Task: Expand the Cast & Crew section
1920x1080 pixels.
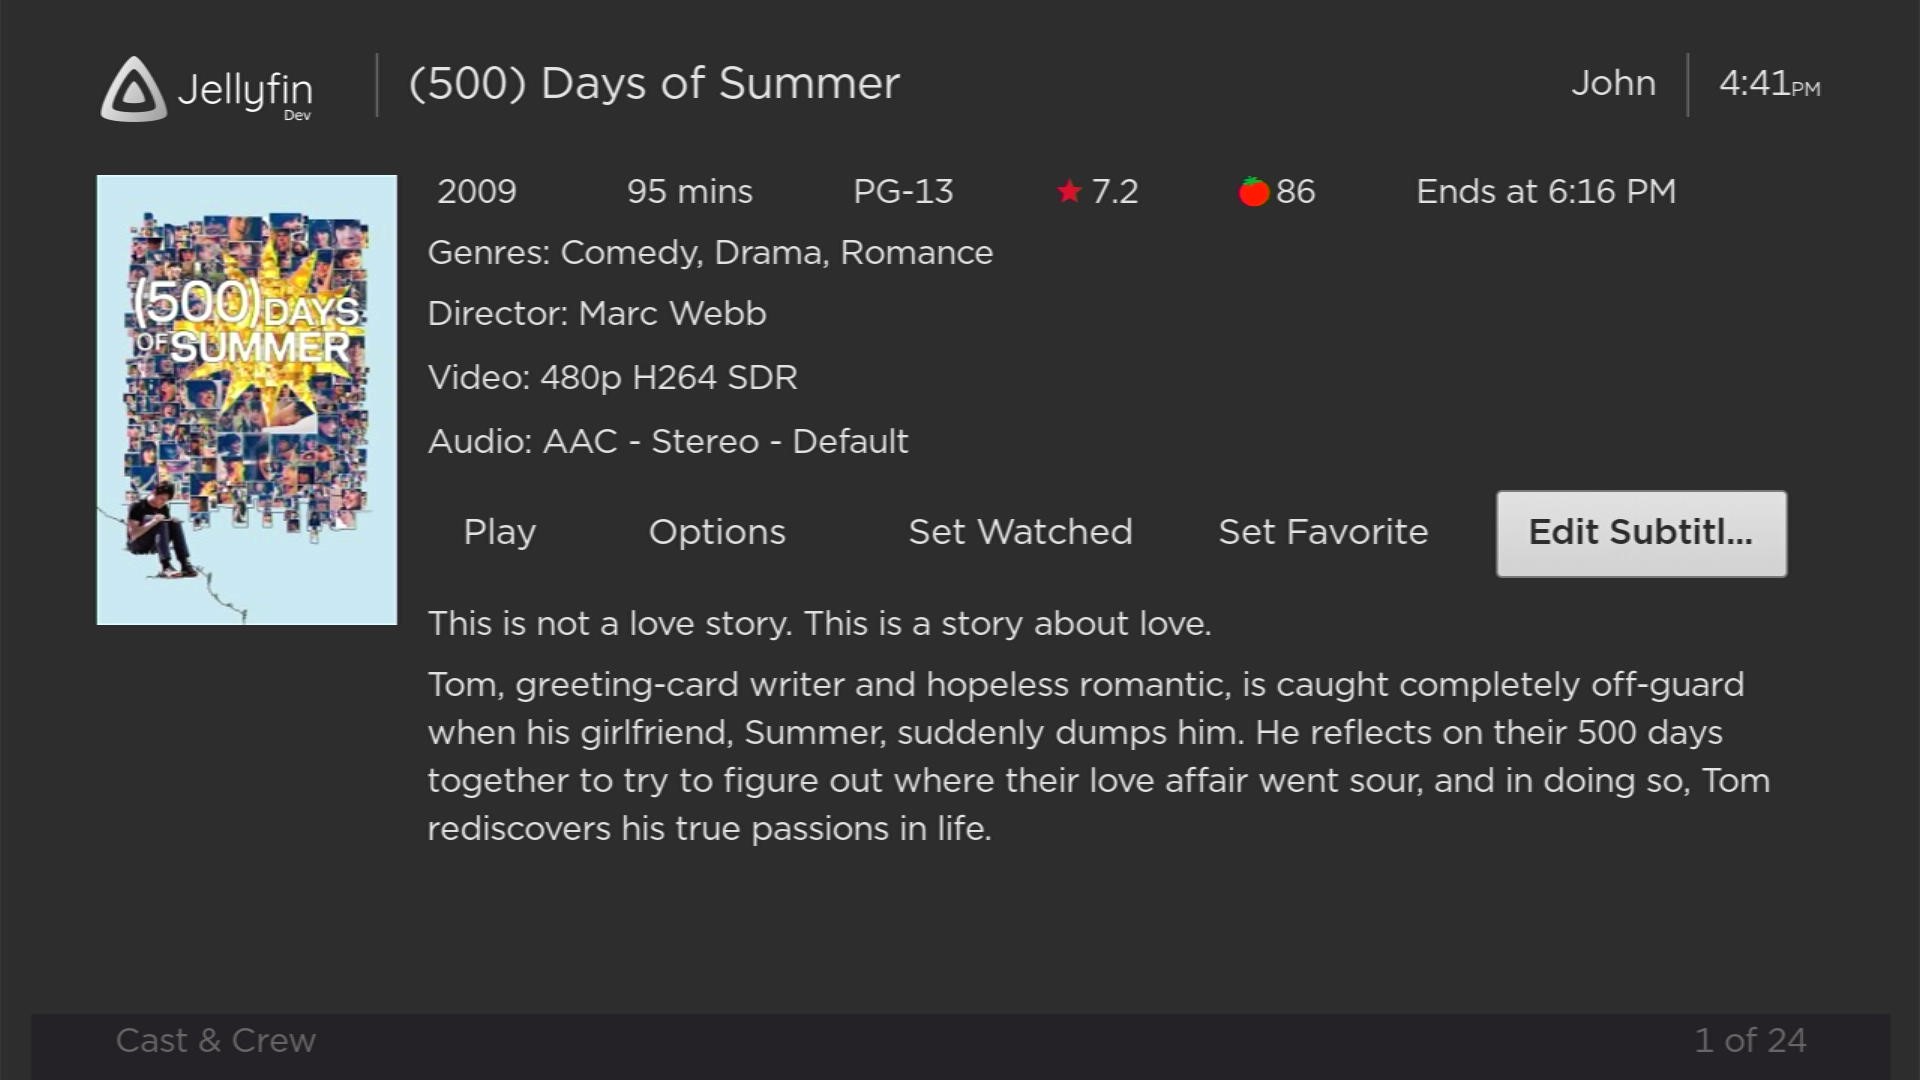Action: tap(216, 1040)
